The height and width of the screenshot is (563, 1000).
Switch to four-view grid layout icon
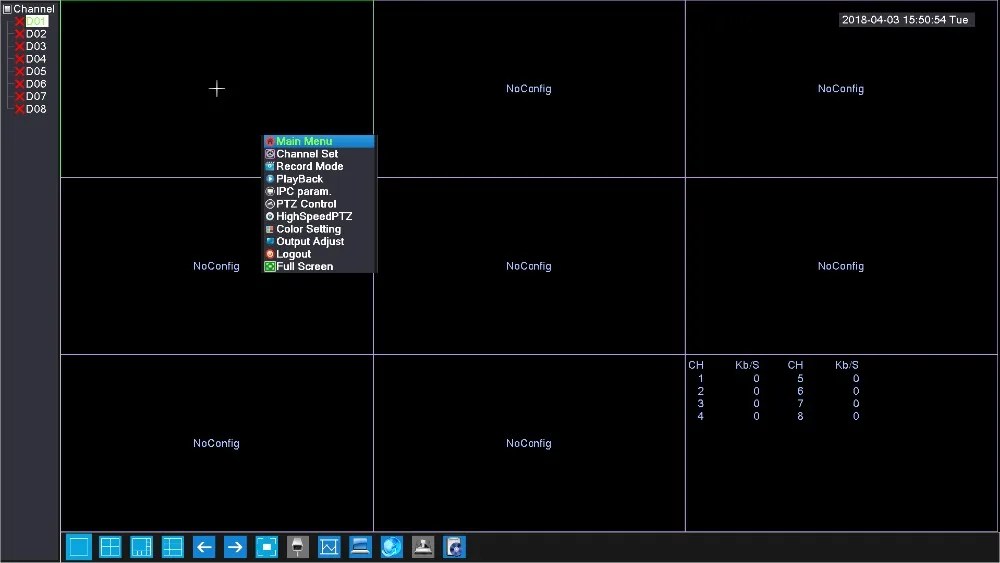(110, 547)
